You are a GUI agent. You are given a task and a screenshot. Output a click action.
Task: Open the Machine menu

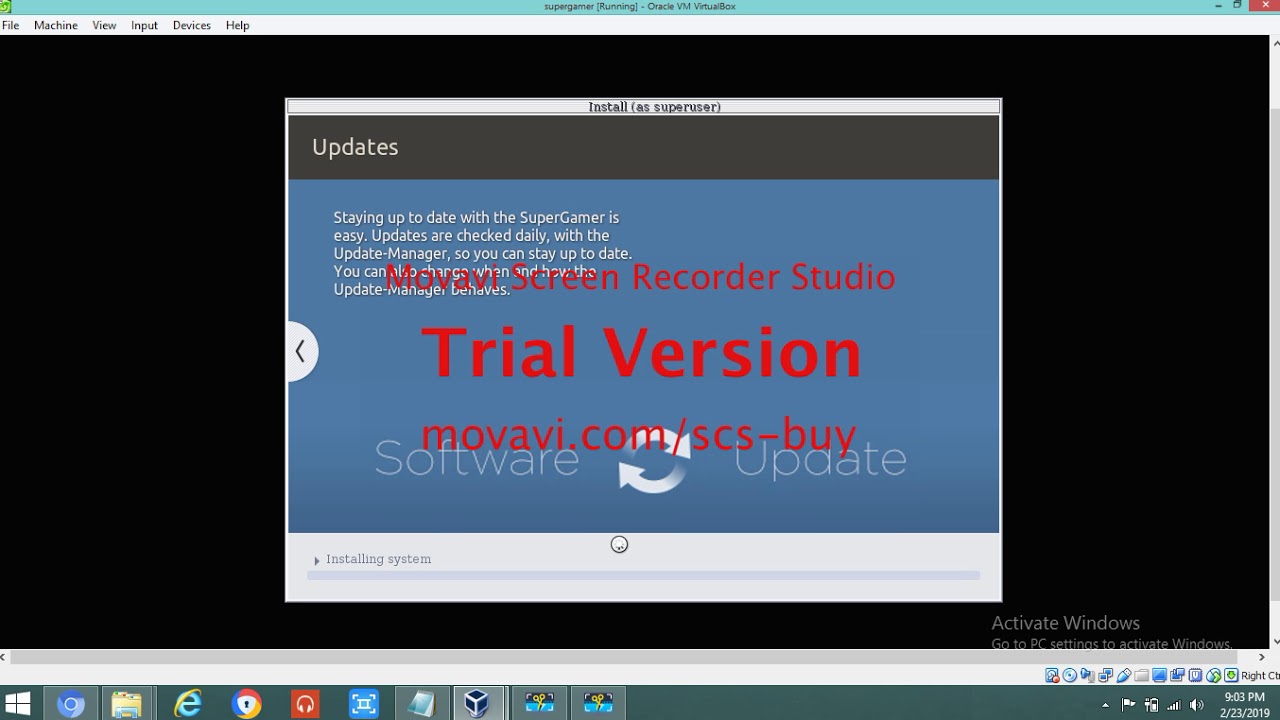click(x=55, y=25)
